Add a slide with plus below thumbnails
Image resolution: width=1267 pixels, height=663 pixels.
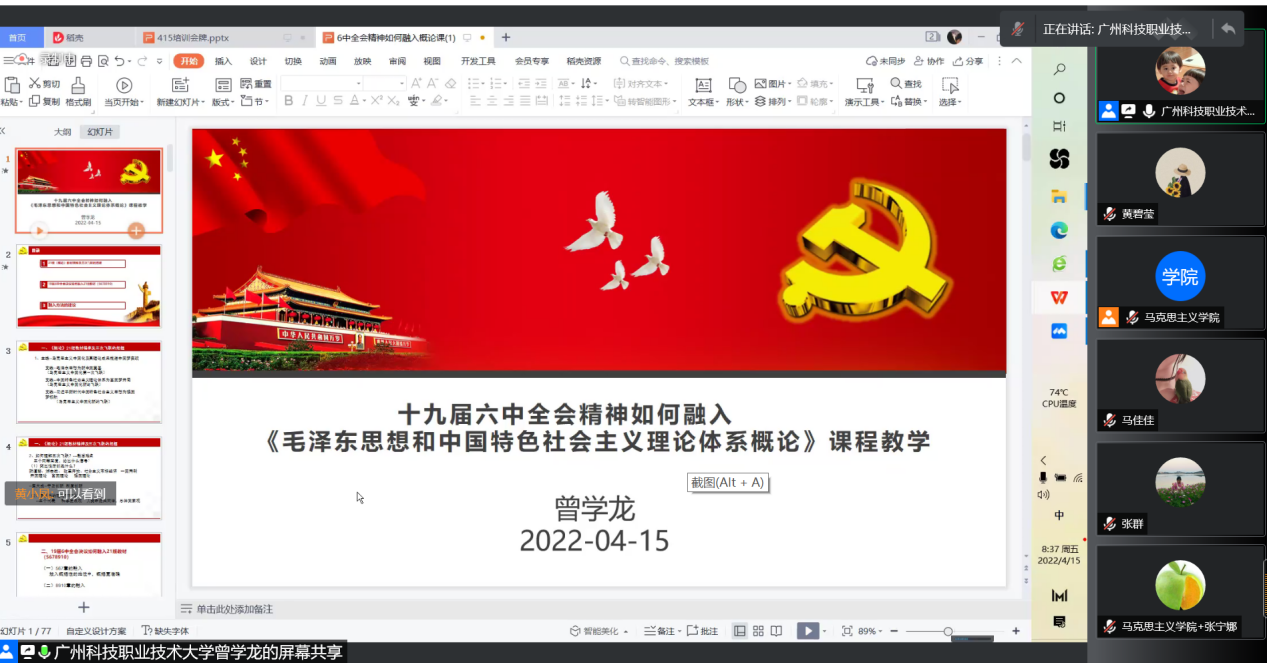(x=84, y=607)
